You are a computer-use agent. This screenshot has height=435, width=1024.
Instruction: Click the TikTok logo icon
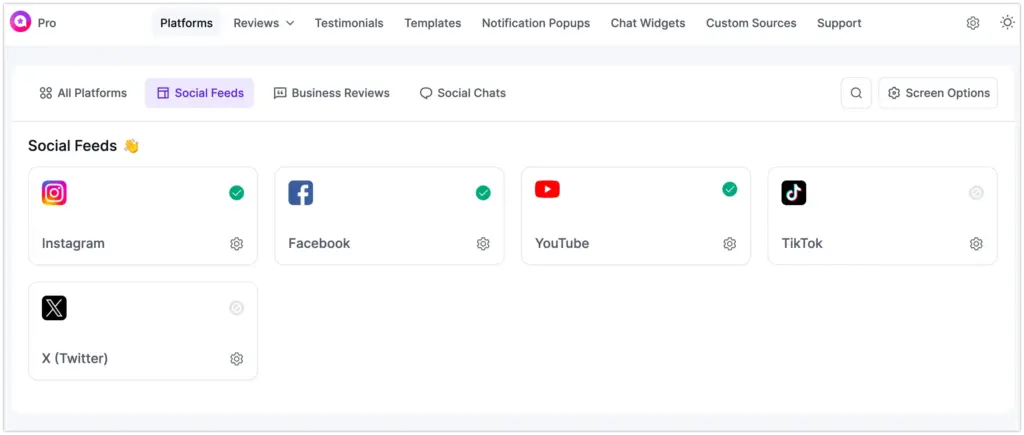point(793,193)
